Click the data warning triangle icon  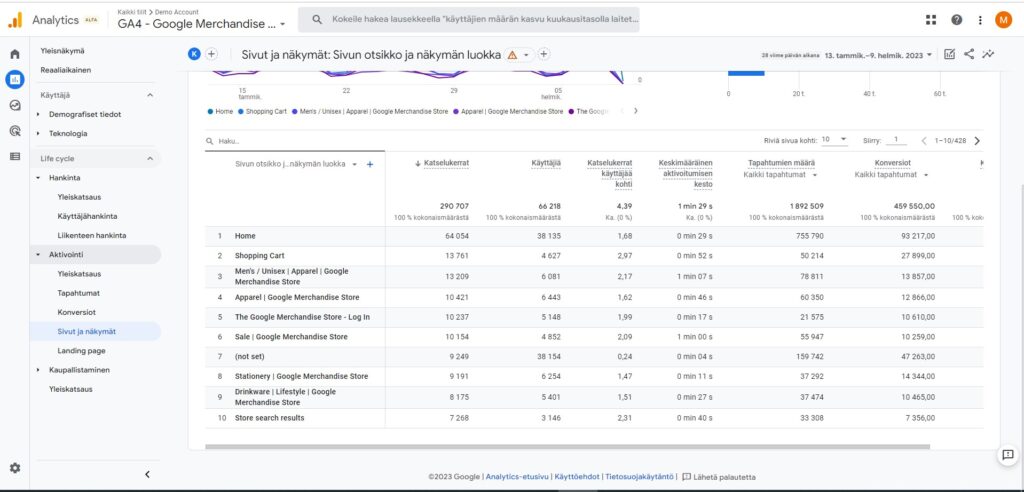click(512, 55)
